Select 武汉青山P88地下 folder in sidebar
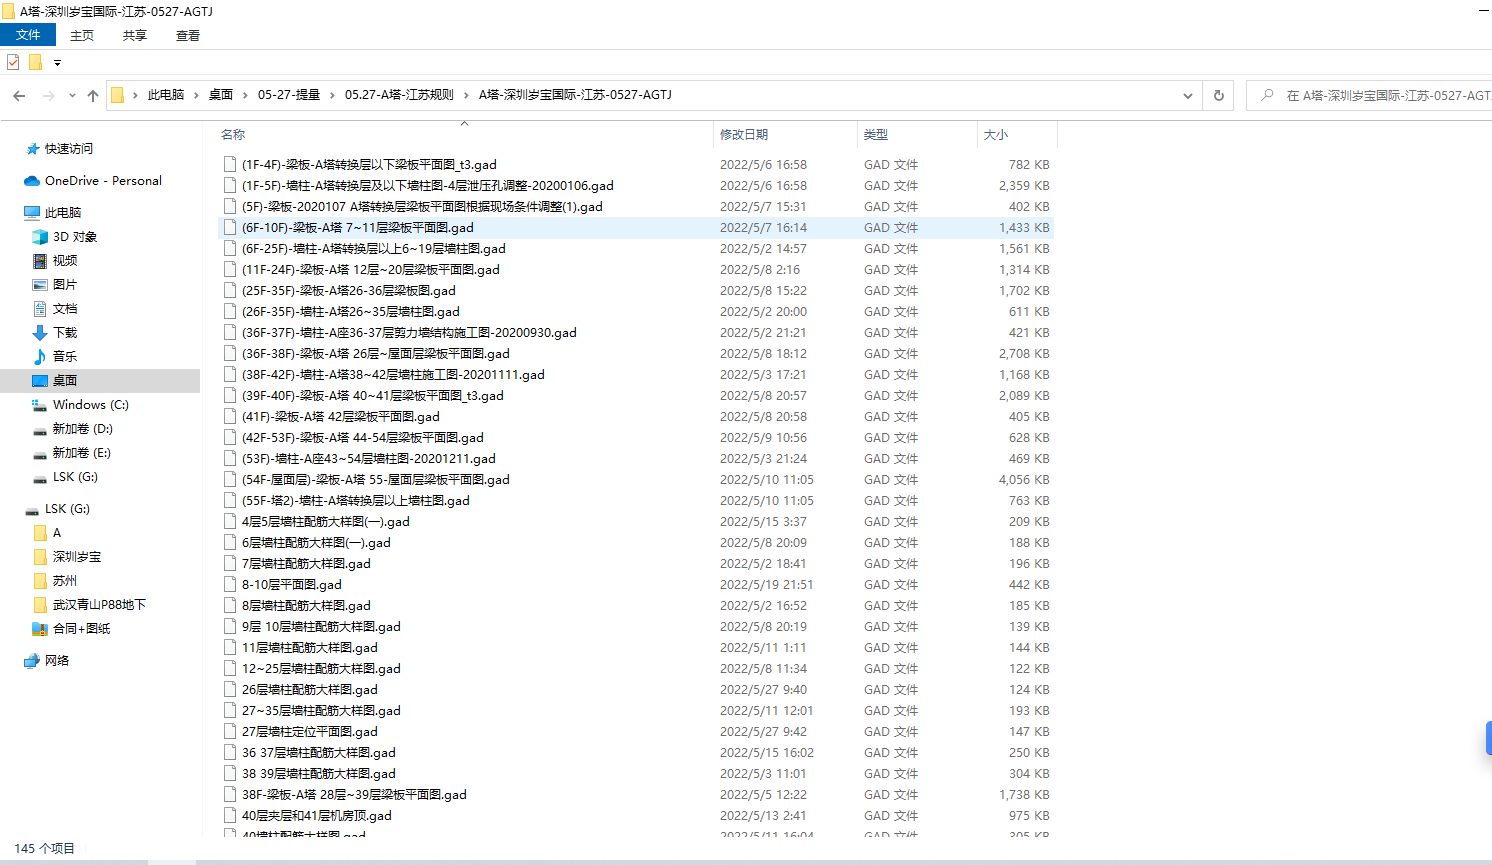Viewport: 1492px width, 865px height. point(99,604)
